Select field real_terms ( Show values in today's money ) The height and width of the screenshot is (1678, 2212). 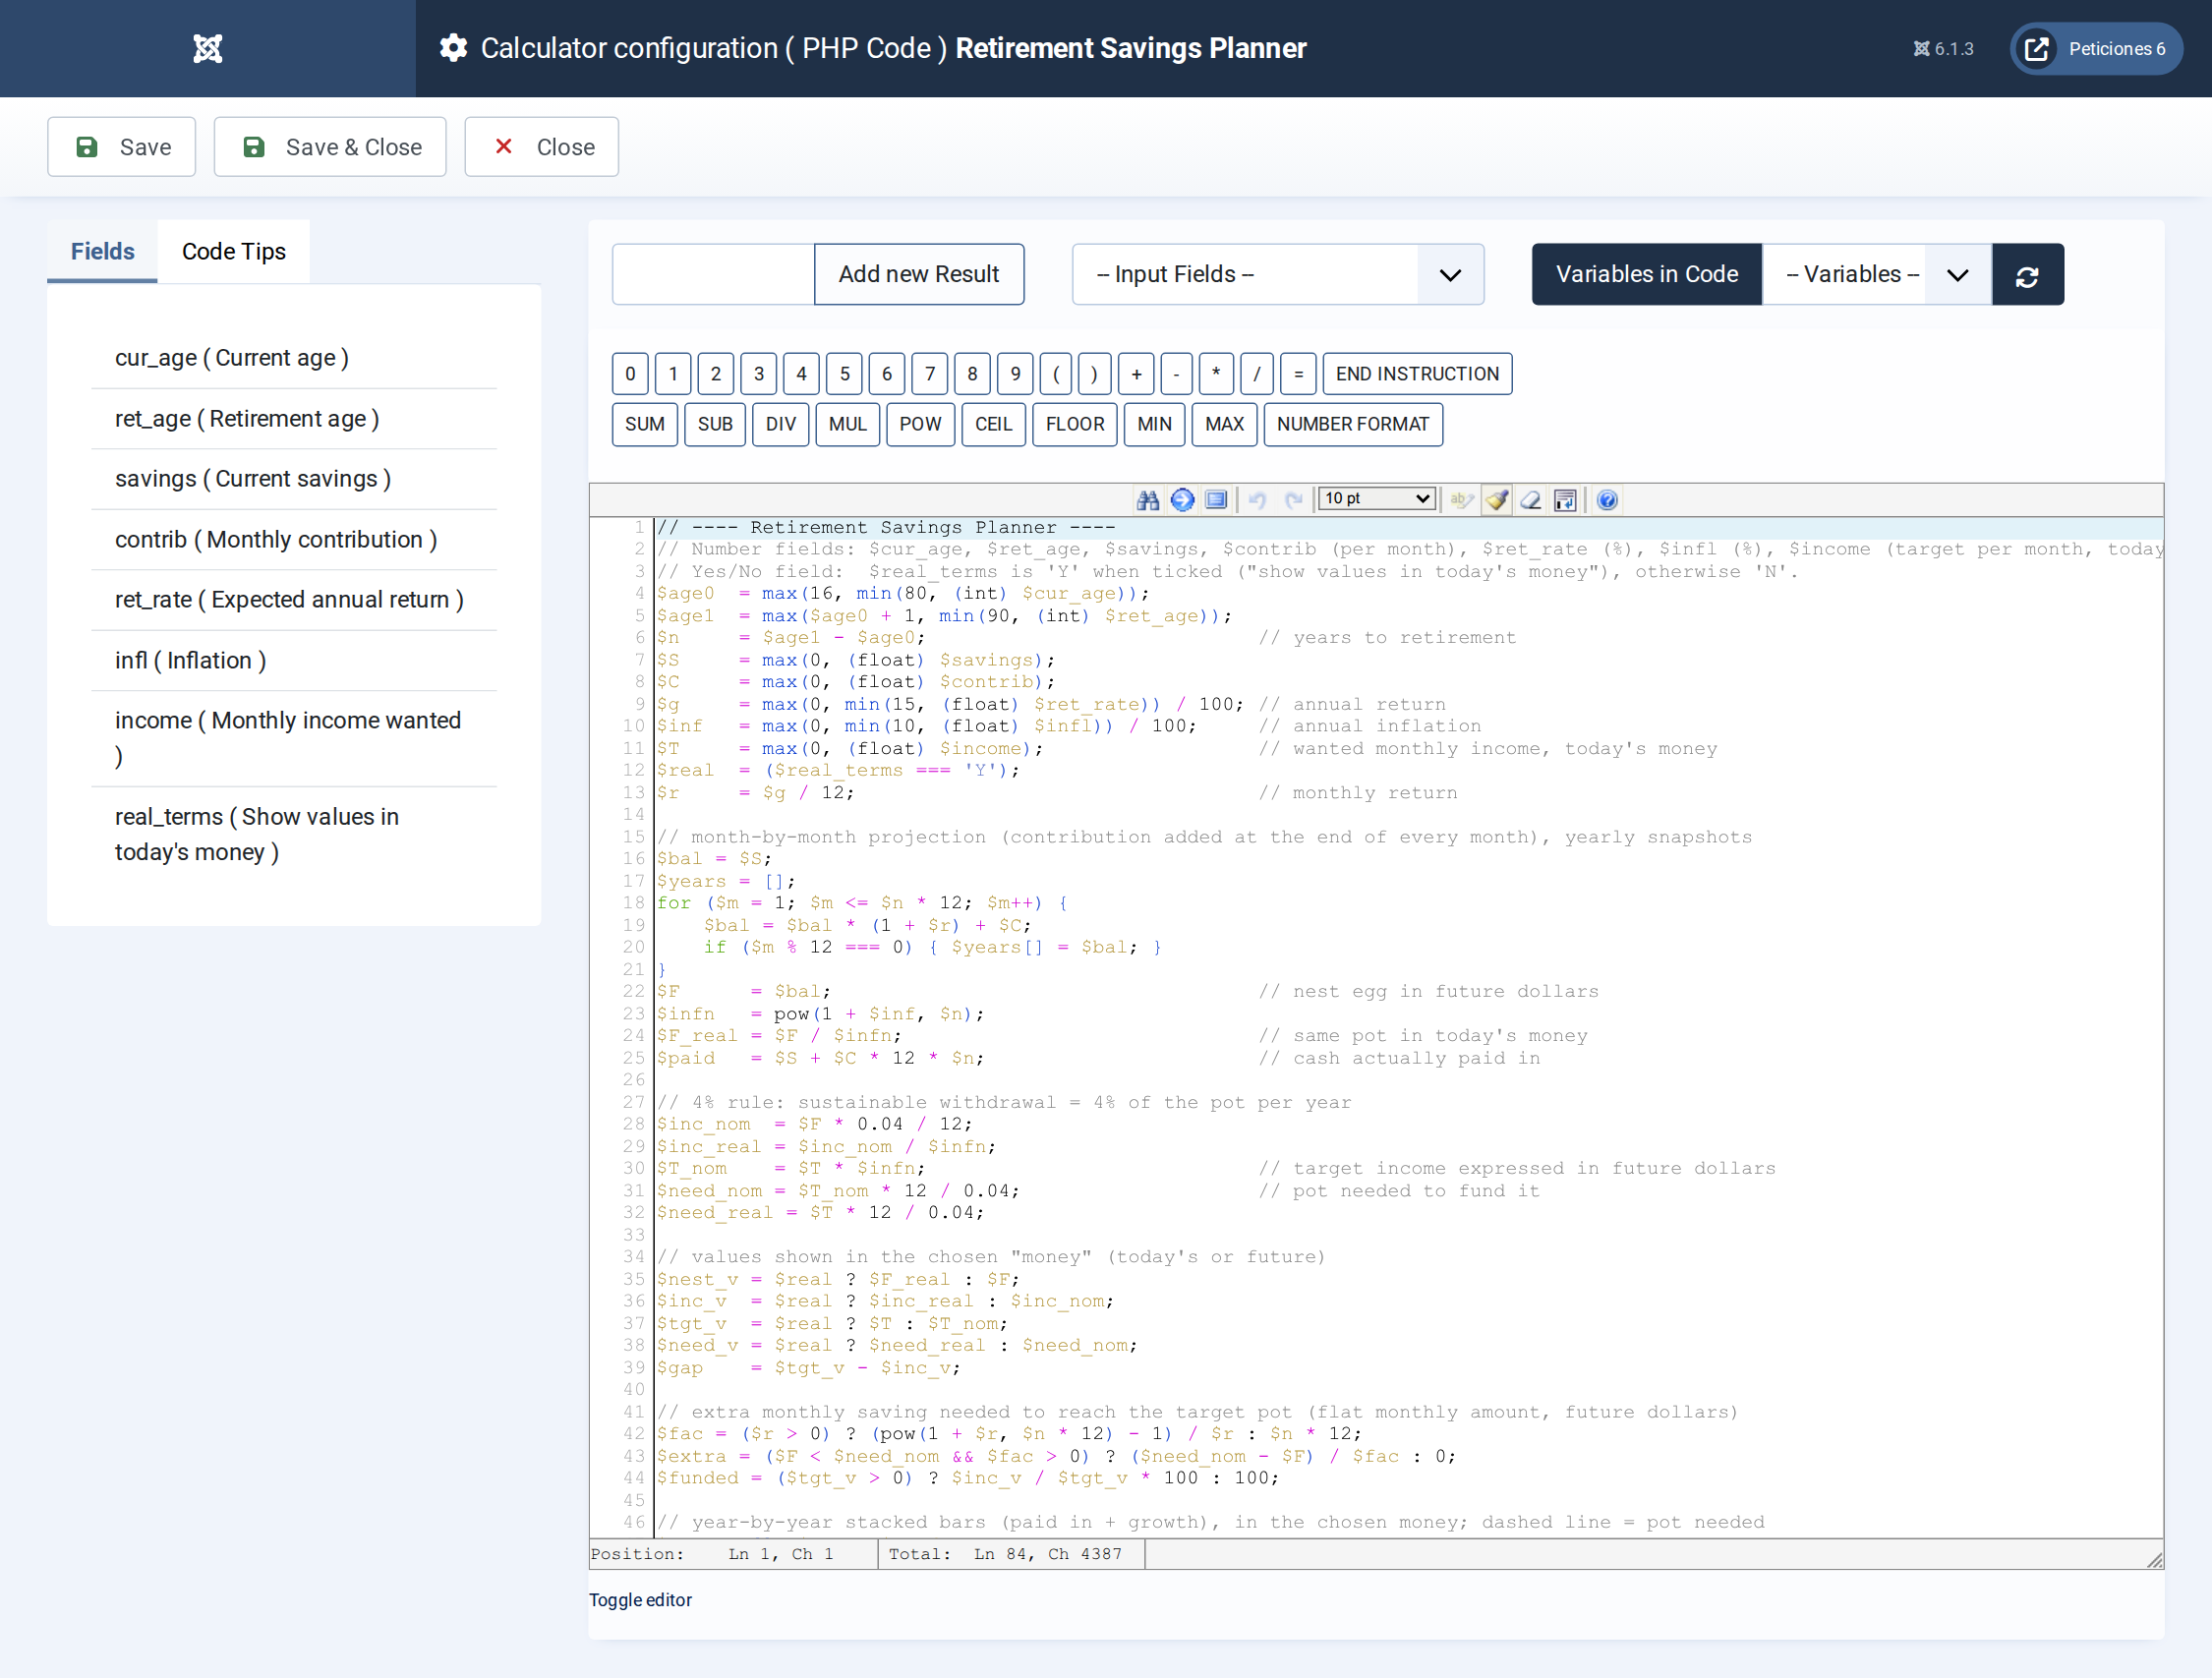[x=294, y=835]
